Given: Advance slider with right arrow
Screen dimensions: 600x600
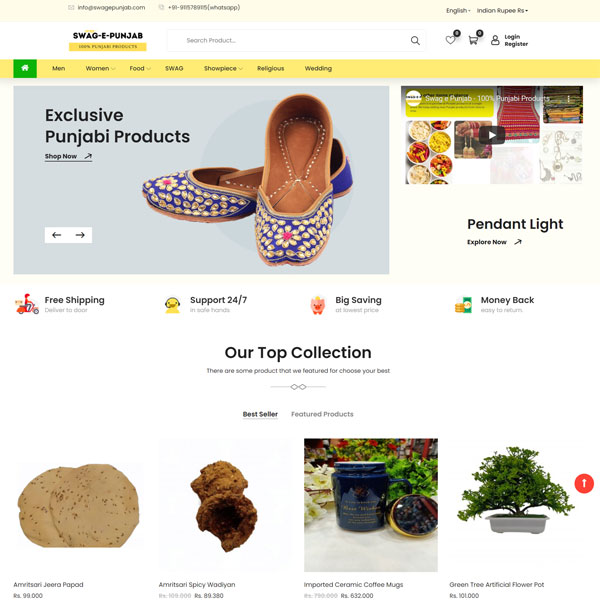Looking at the screenshot, I should pyautogui.click(x=80, y=235).
